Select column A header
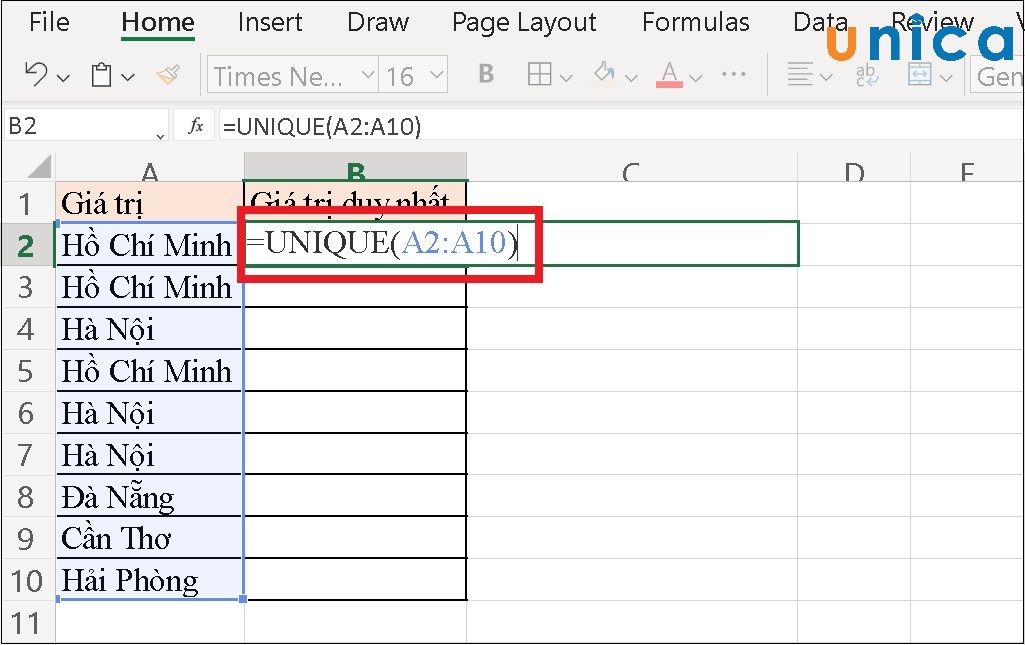The width and height of the screenshot is (1025, 645). coord(150,169)
